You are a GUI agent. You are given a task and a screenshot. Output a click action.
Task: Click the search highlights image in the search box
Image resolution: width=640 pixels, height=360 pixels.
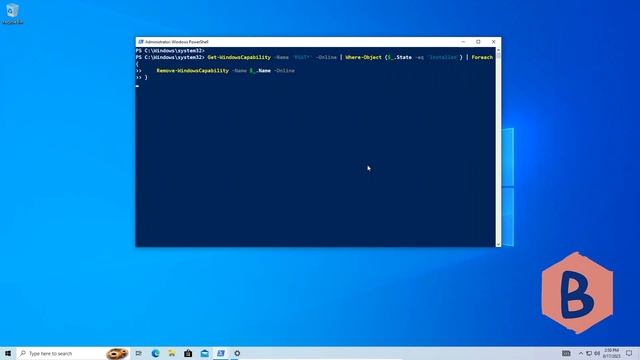pos(117,353)
